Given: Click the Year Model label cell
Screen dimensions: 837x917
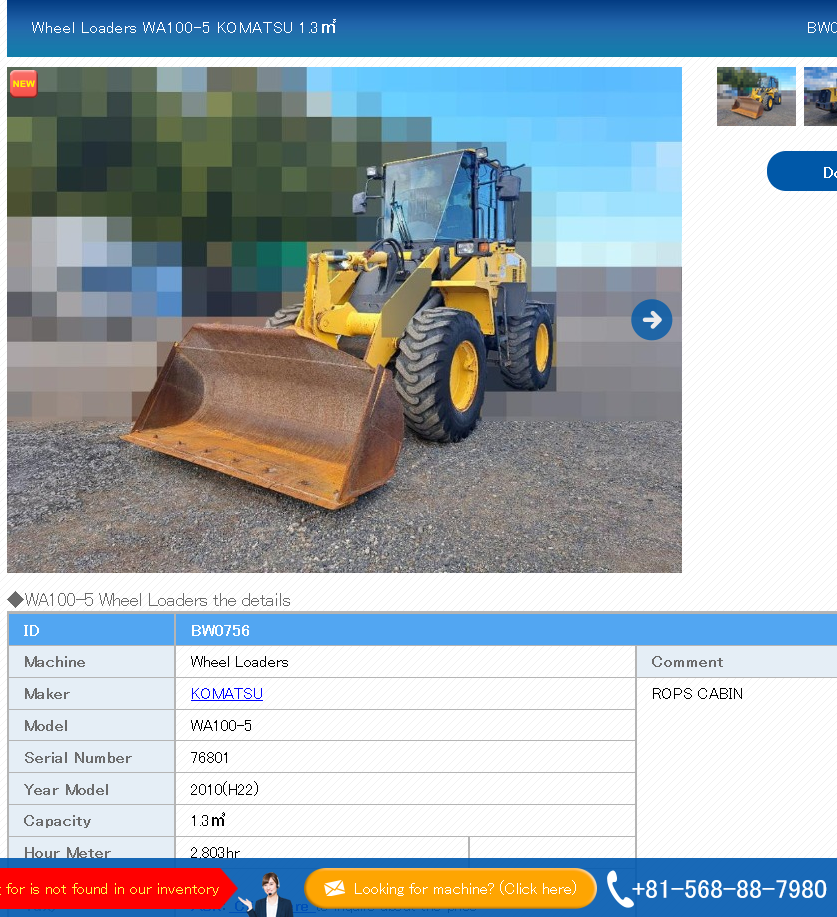Looking at the screenshot, I should tap(92, 790).
